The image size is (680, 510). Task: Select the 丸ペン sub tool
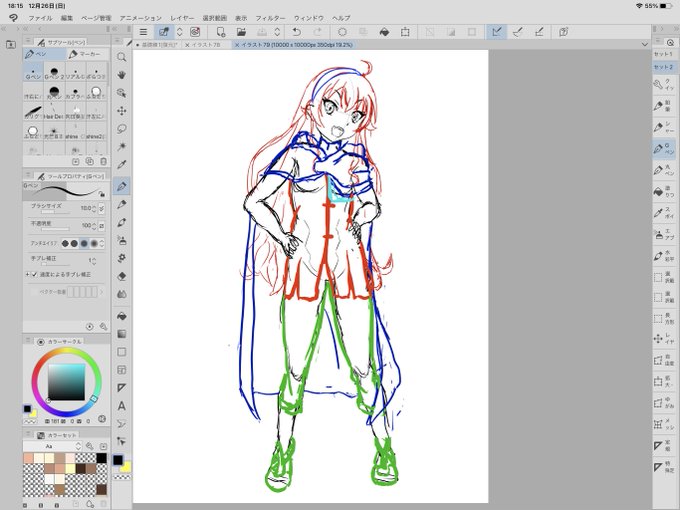54,92
